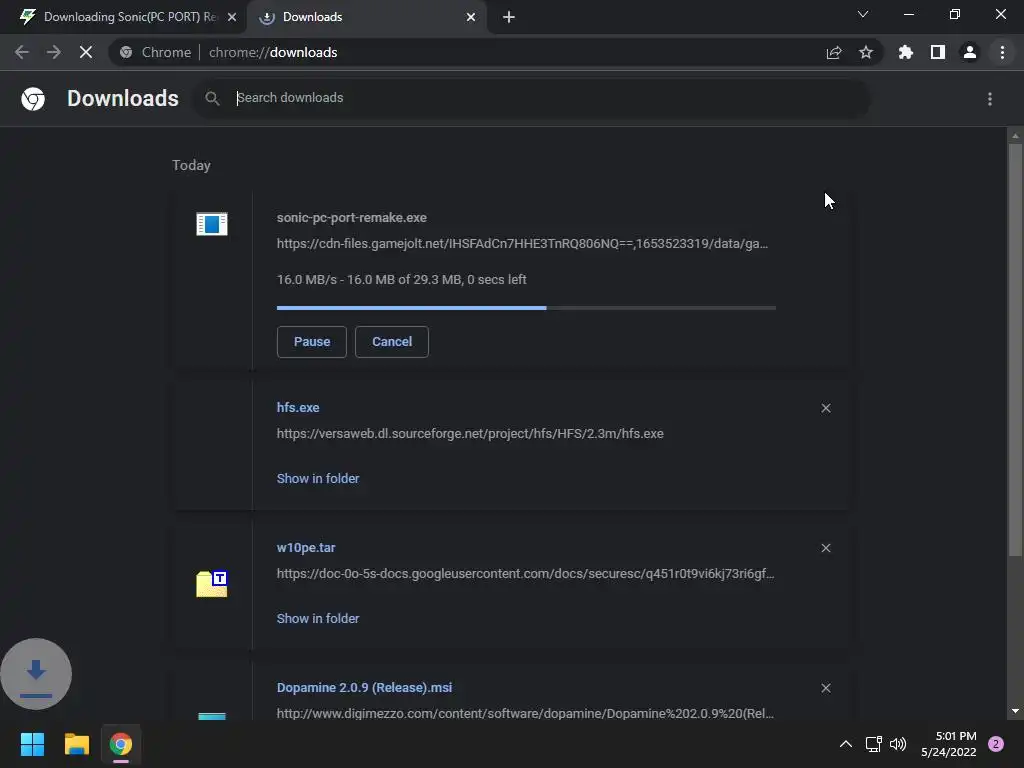Show w10pe.tar in folder
Image resolution: width=1024 pixels, height=768 pixels.
pyautogui.click(x=318, y=618)
